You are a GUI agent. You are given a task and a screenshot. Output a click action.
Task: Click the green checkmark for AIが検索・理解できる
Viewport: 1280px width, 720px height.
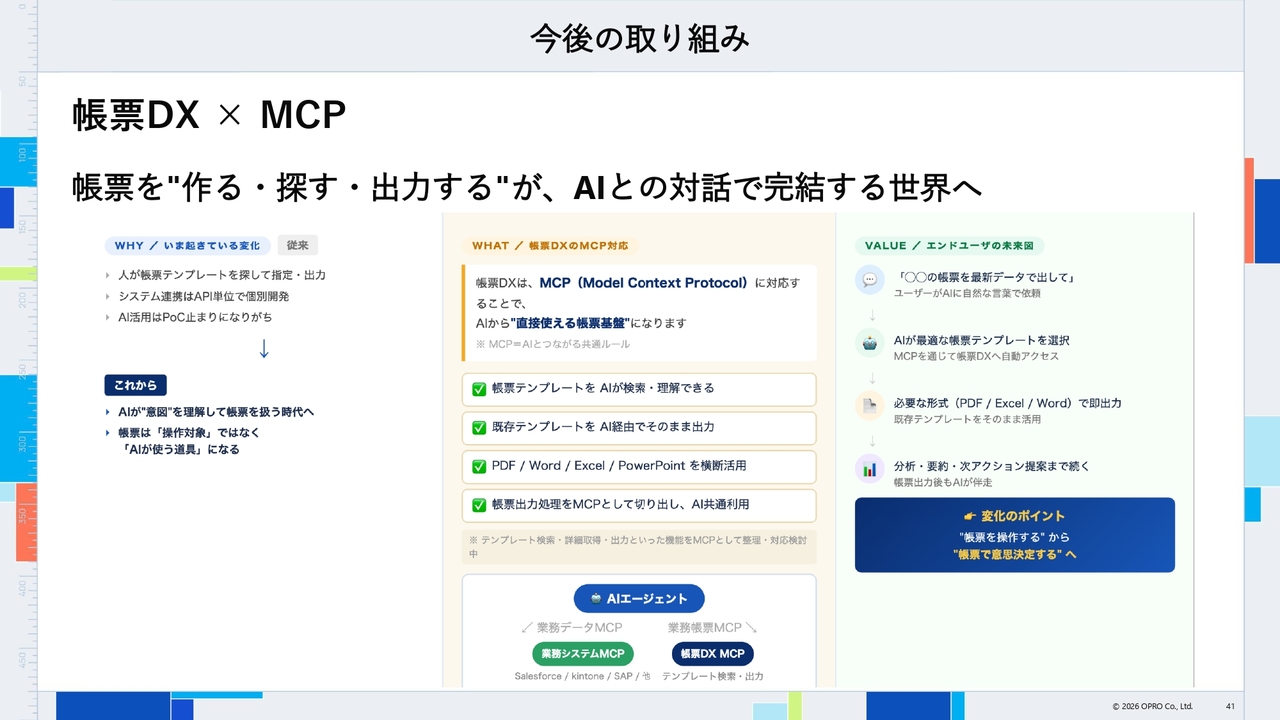point(479,389)
